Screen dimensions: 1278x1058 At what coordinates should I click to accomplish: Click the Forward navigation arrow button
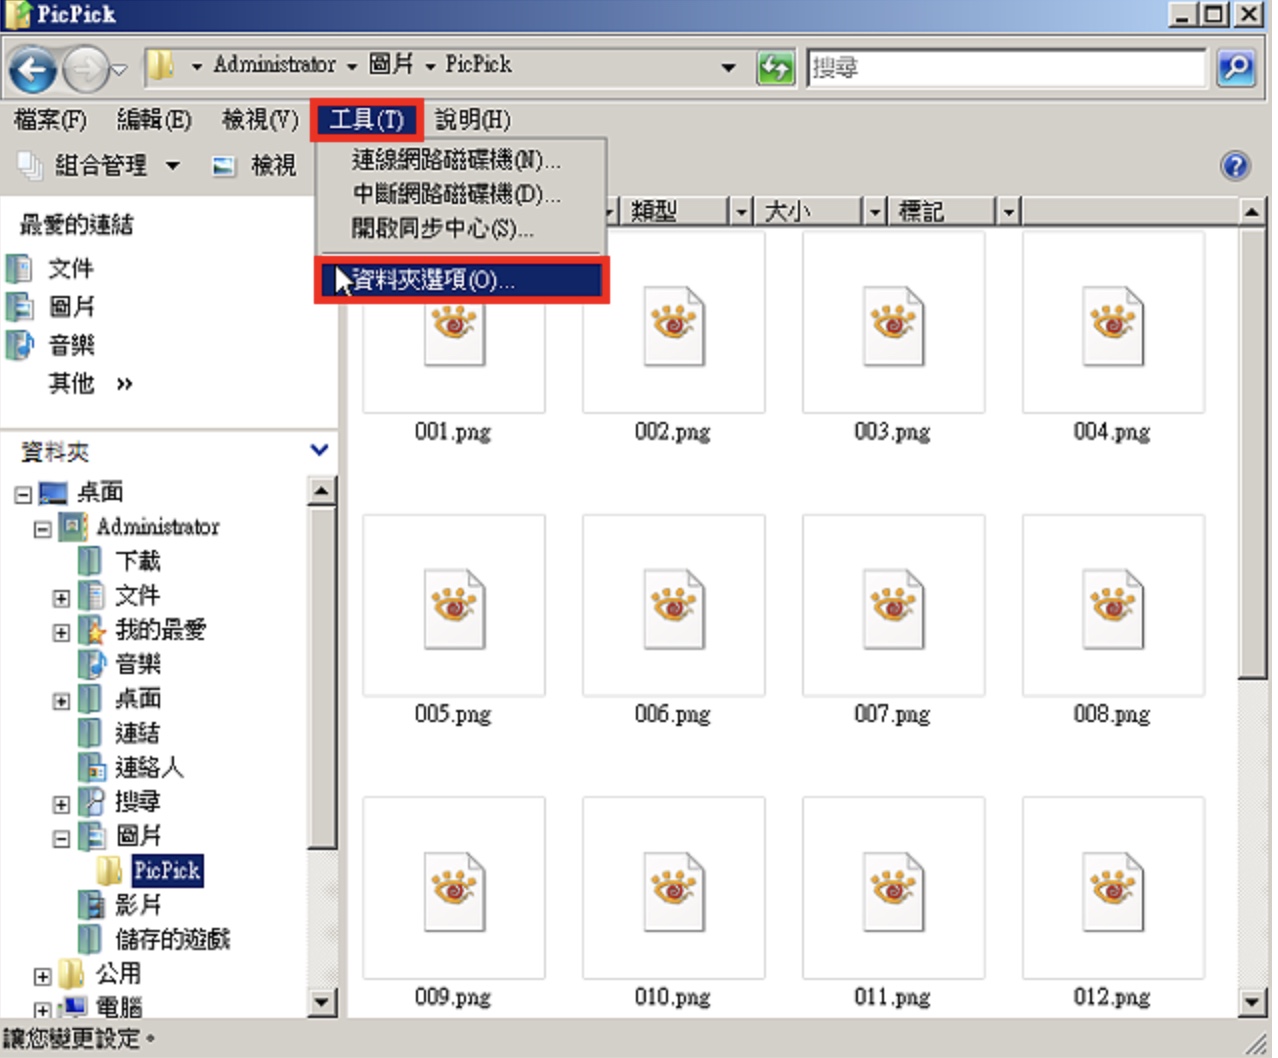[86, 70]
